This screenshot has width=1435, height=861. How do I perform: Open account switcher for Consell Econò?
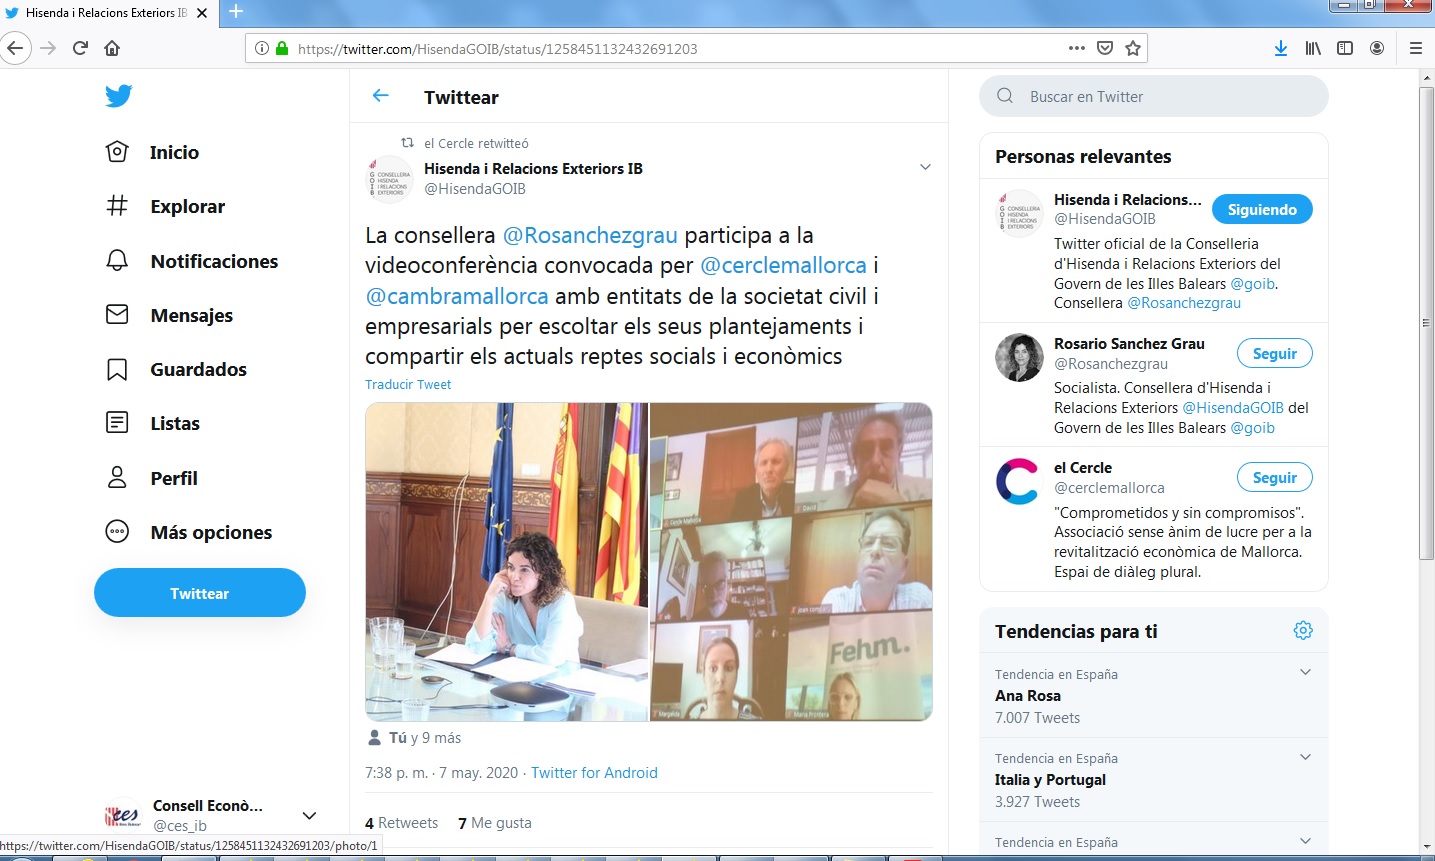click(x=309, y=815)
